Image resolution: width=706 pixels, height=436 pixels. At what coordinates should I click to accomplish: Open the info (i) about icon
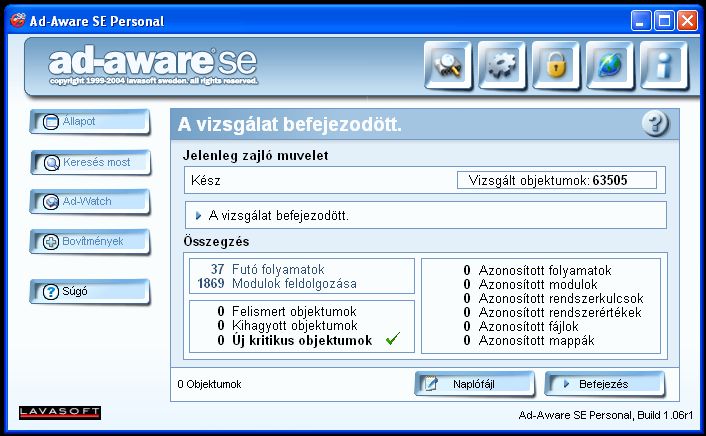click(x=664, y=65)
